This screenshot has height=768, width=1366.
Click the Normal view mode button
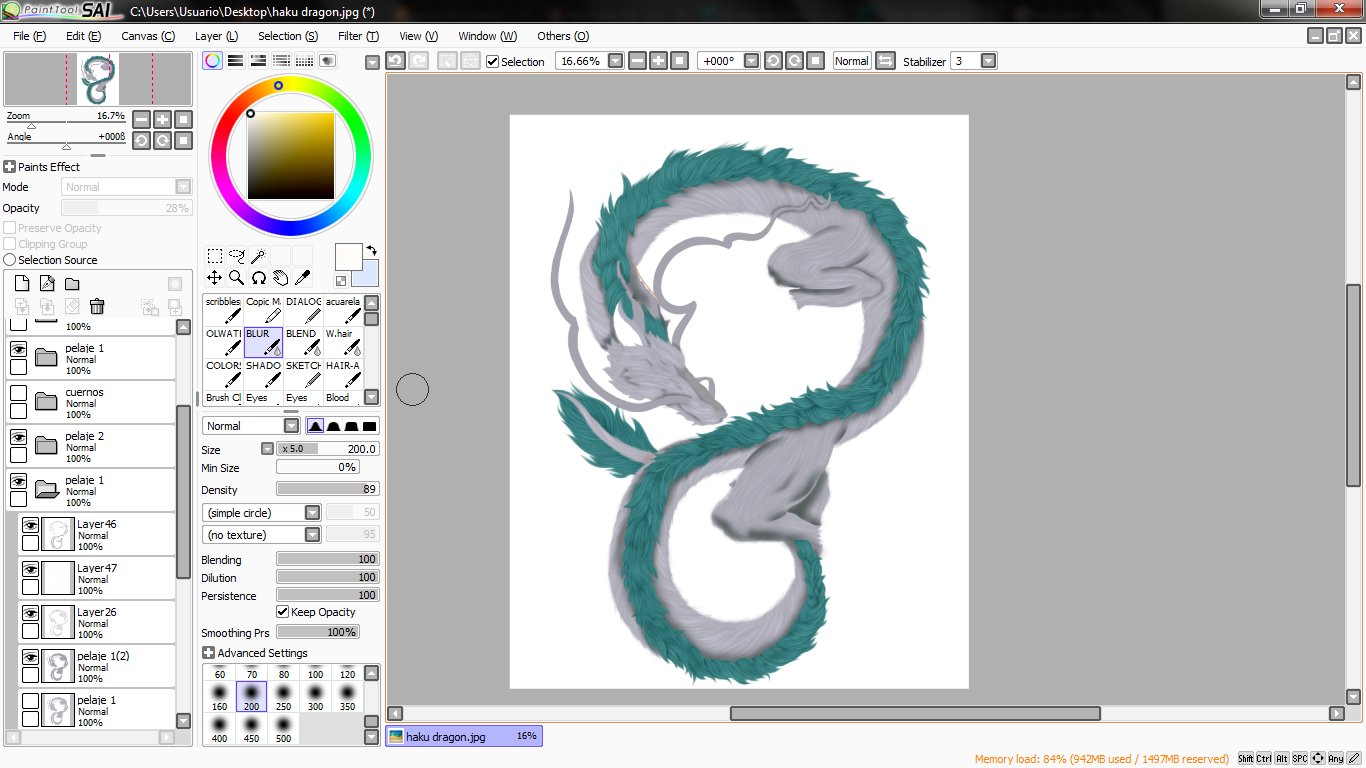tap(851, 61)
